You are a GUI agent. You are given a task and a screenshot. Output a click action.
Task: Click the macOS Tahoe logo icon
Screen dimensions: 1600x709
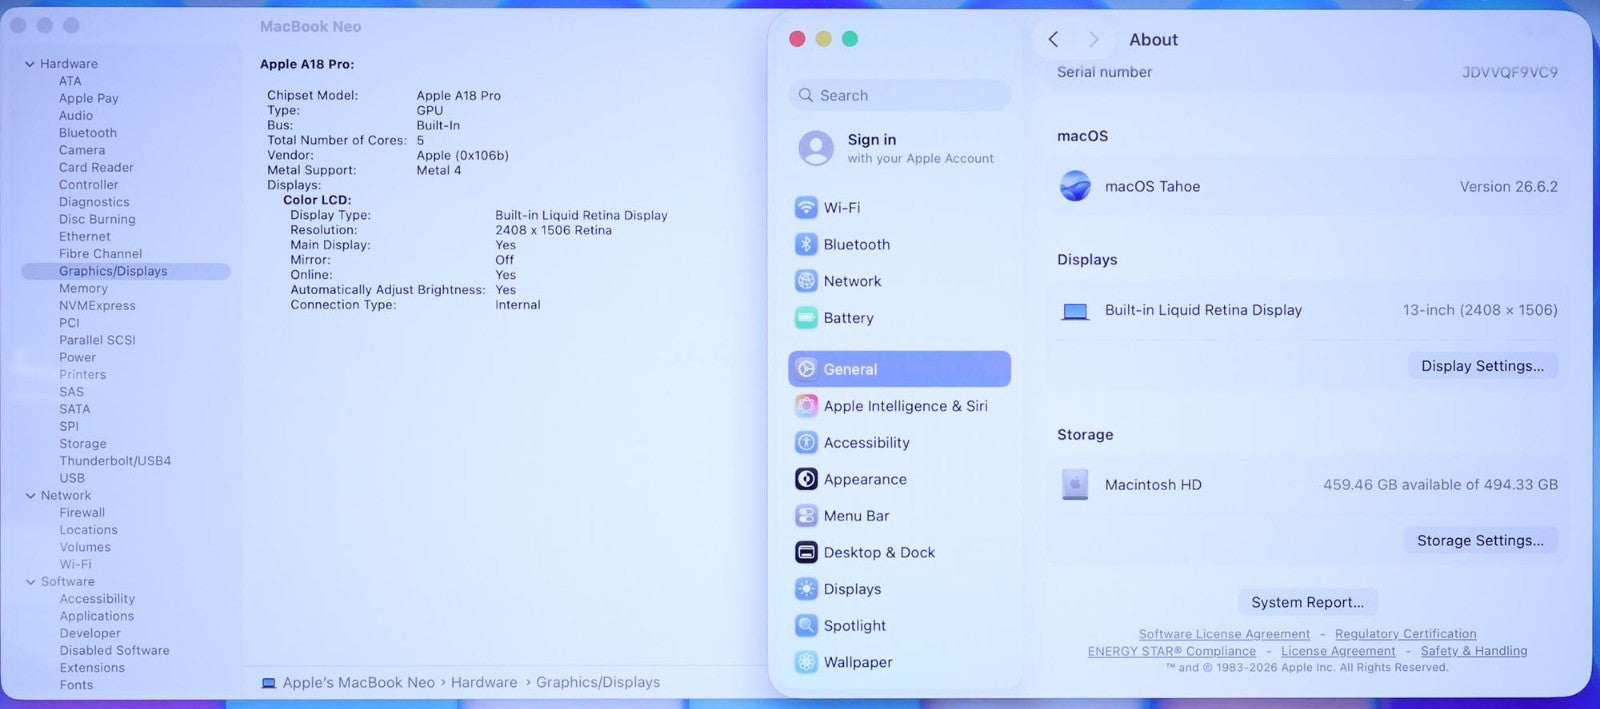point(1075,186)
